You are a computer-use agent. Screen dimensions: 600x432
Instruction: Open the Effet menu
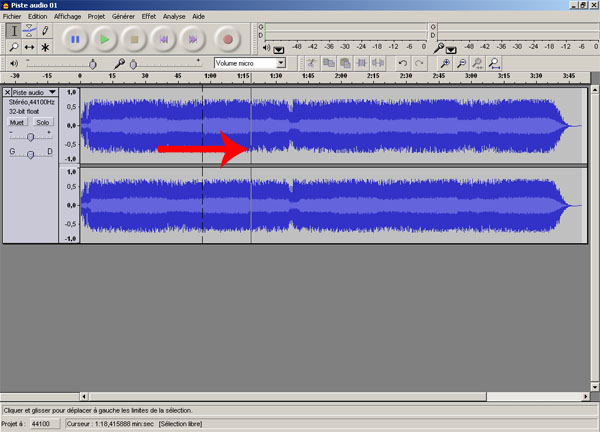click(148, 17)
